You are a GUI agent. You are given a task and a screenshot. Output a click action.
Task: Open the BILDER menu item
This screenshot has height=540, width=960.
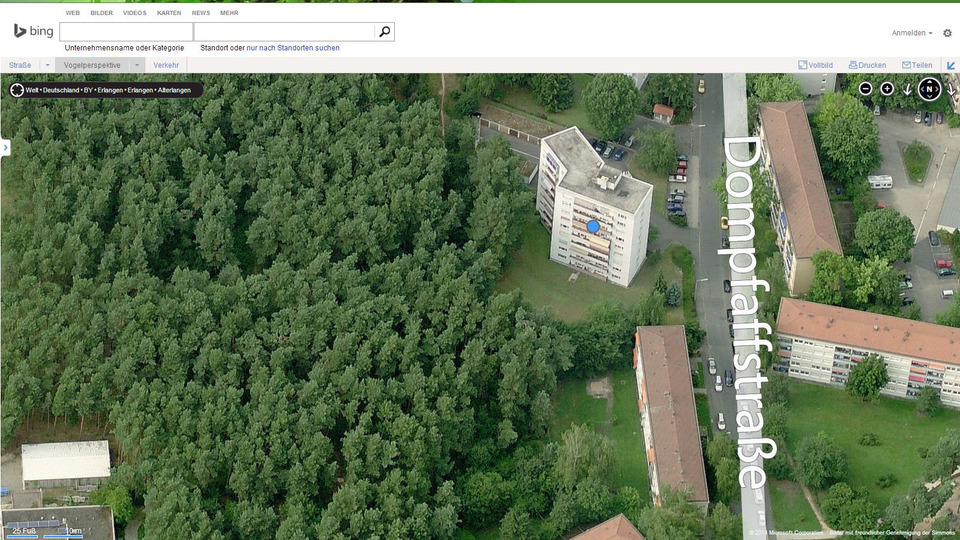(x=102, y=13)
